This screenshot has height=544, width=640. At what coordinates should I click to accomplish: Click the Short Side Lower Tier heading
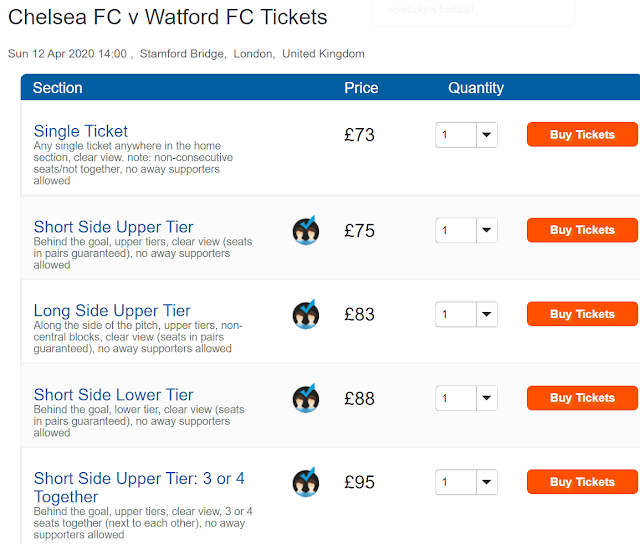pos(114,395)
